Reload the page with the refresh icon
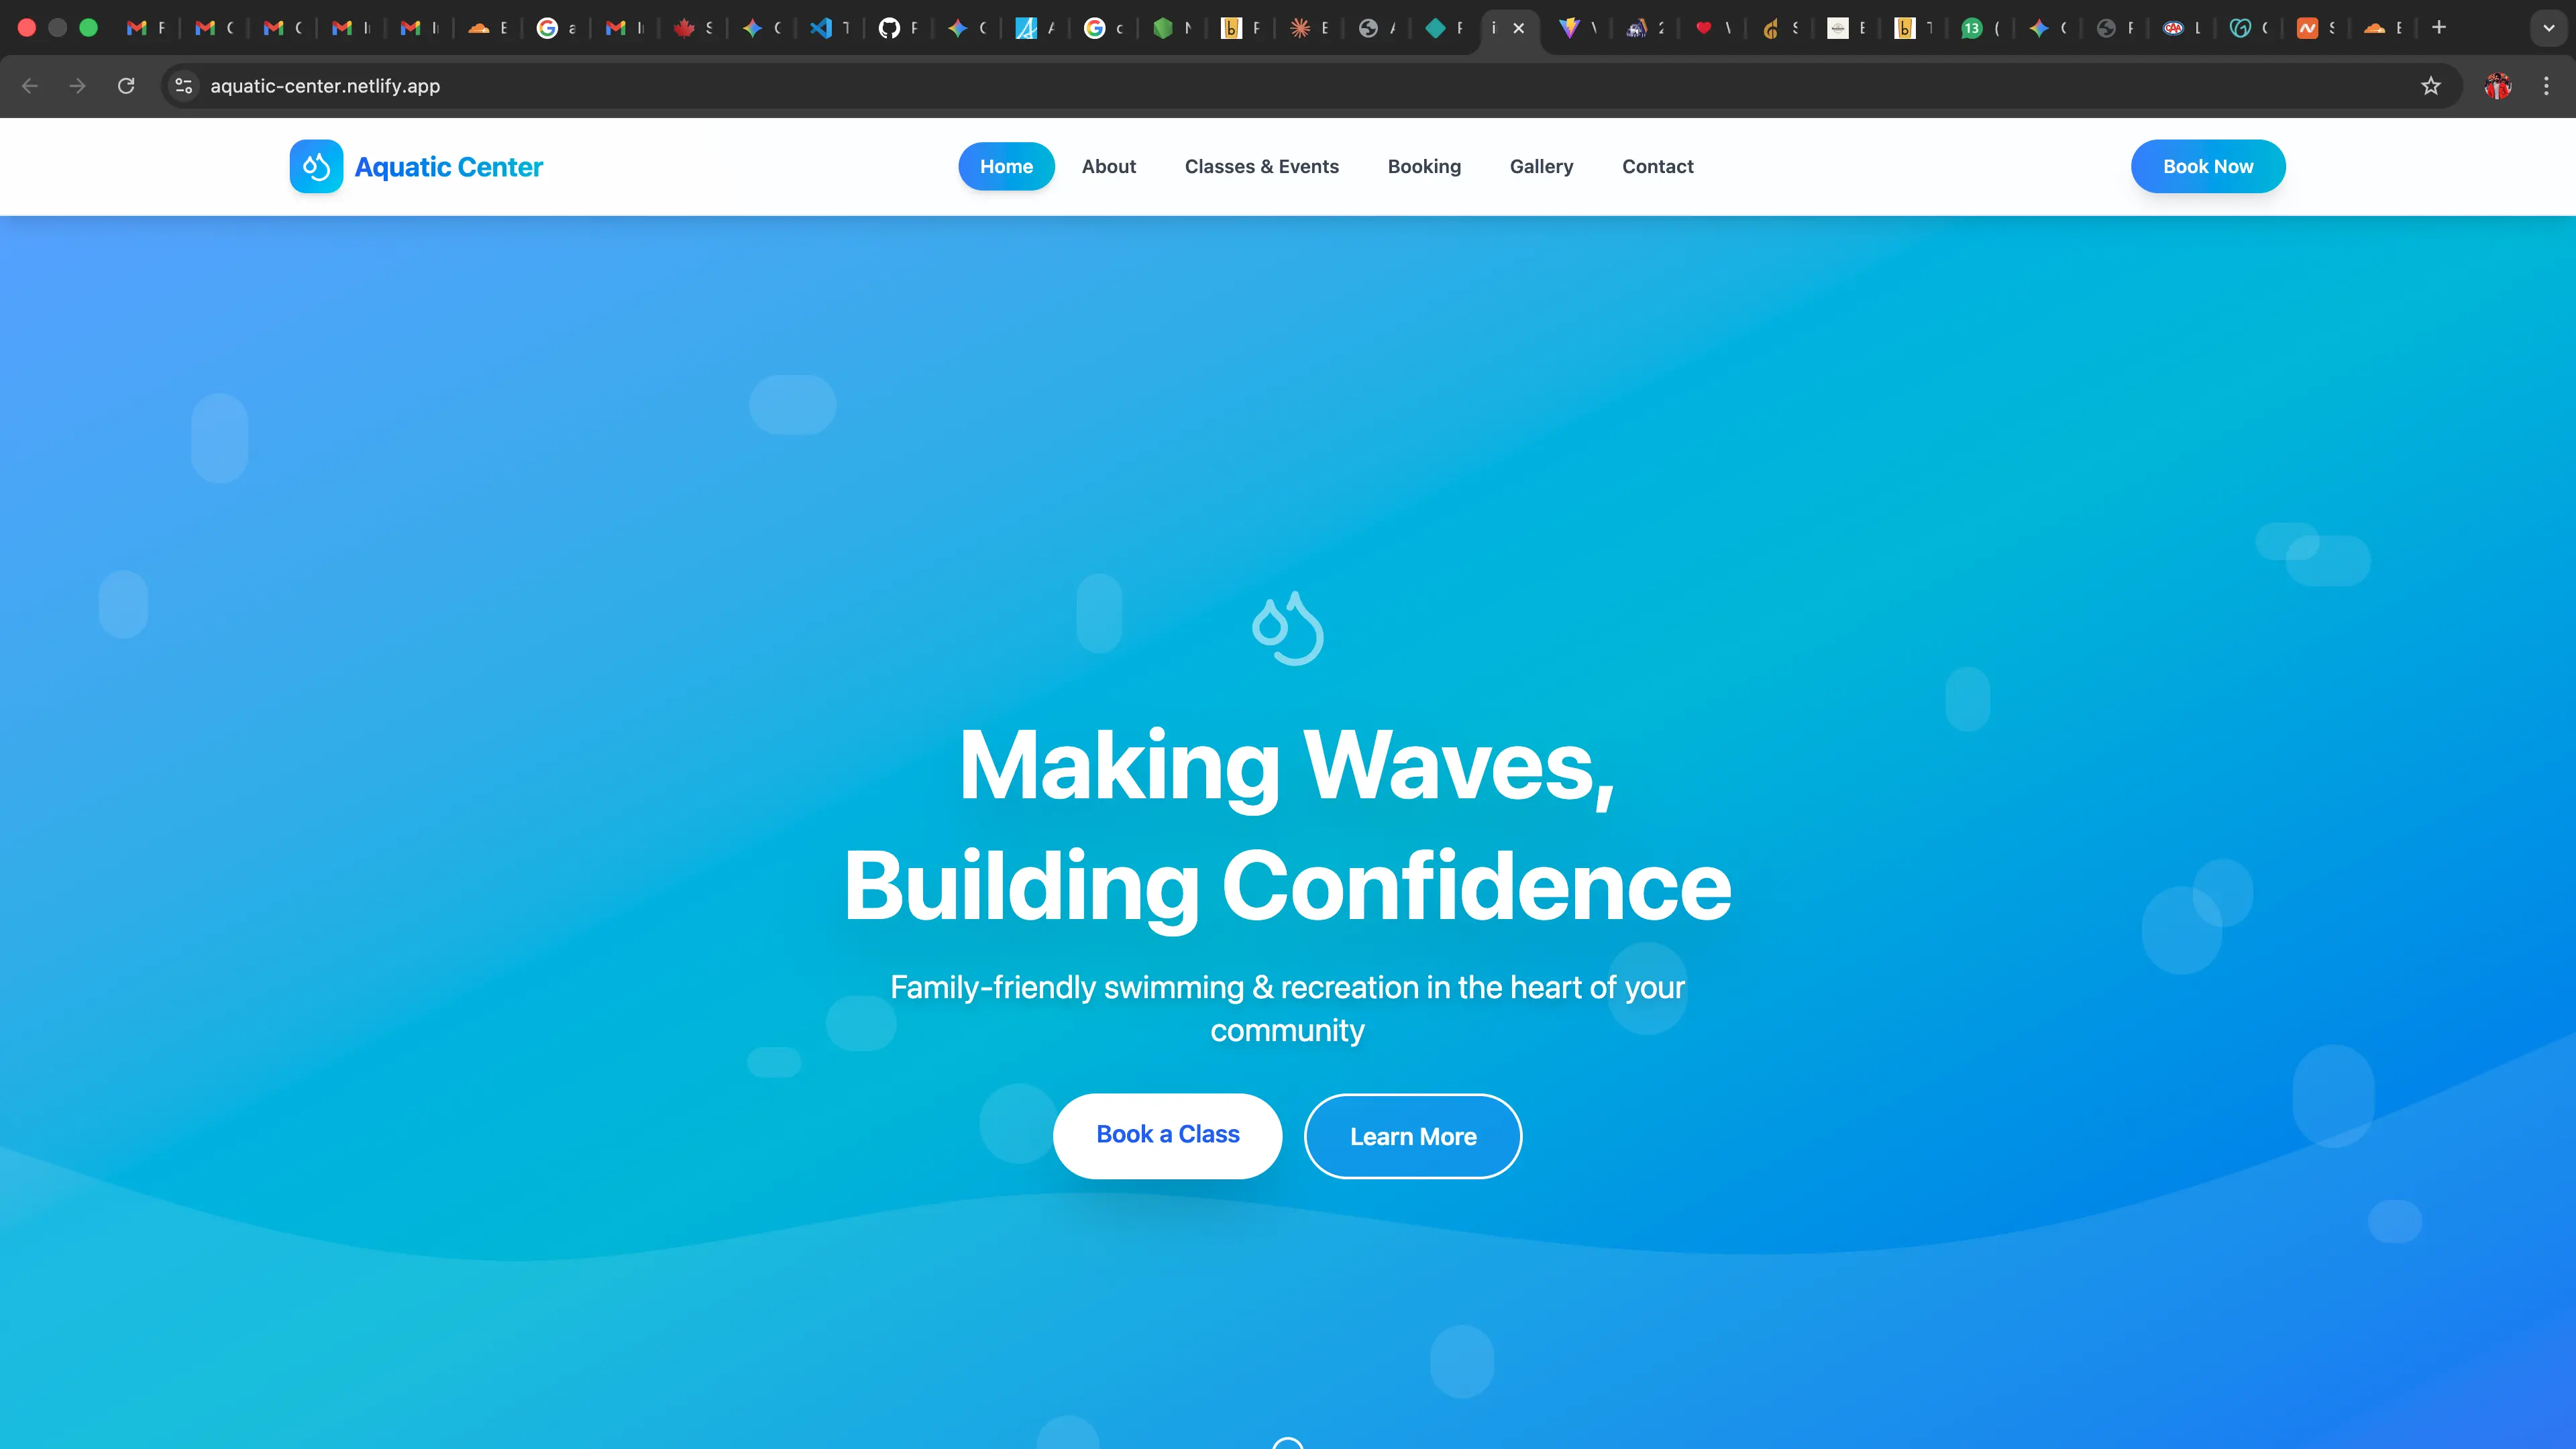 click(126, 86)
